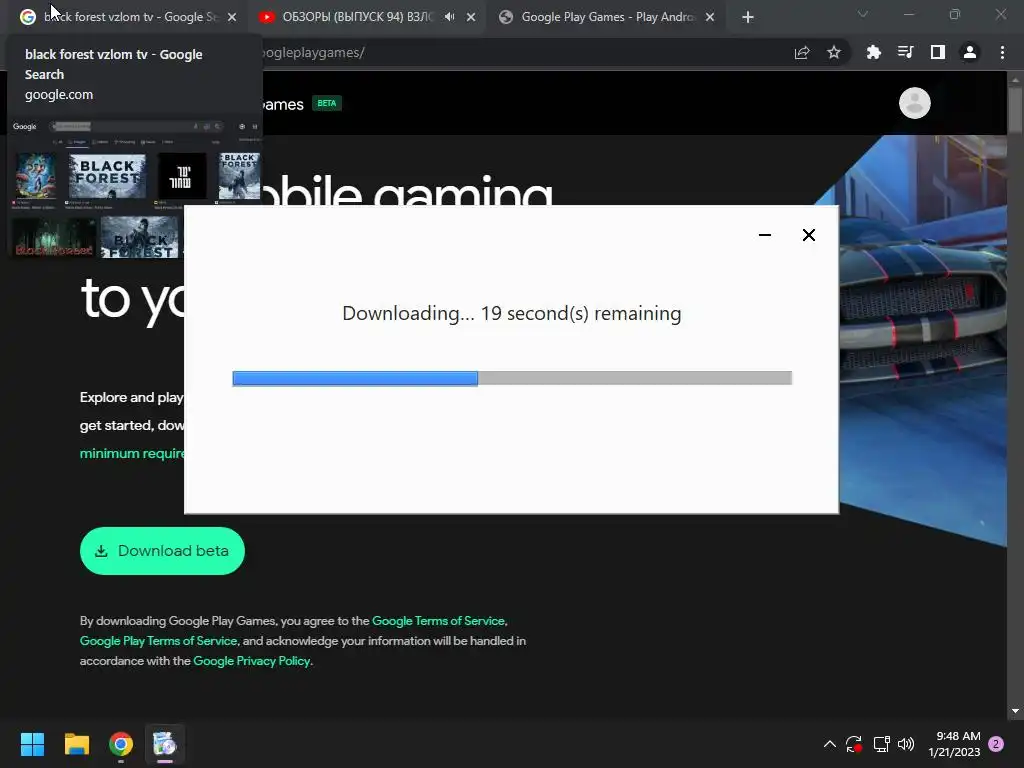Open the Google Terms of Service link
The height and width of the screenshot is (768, 1024).
tap(438, 621)
